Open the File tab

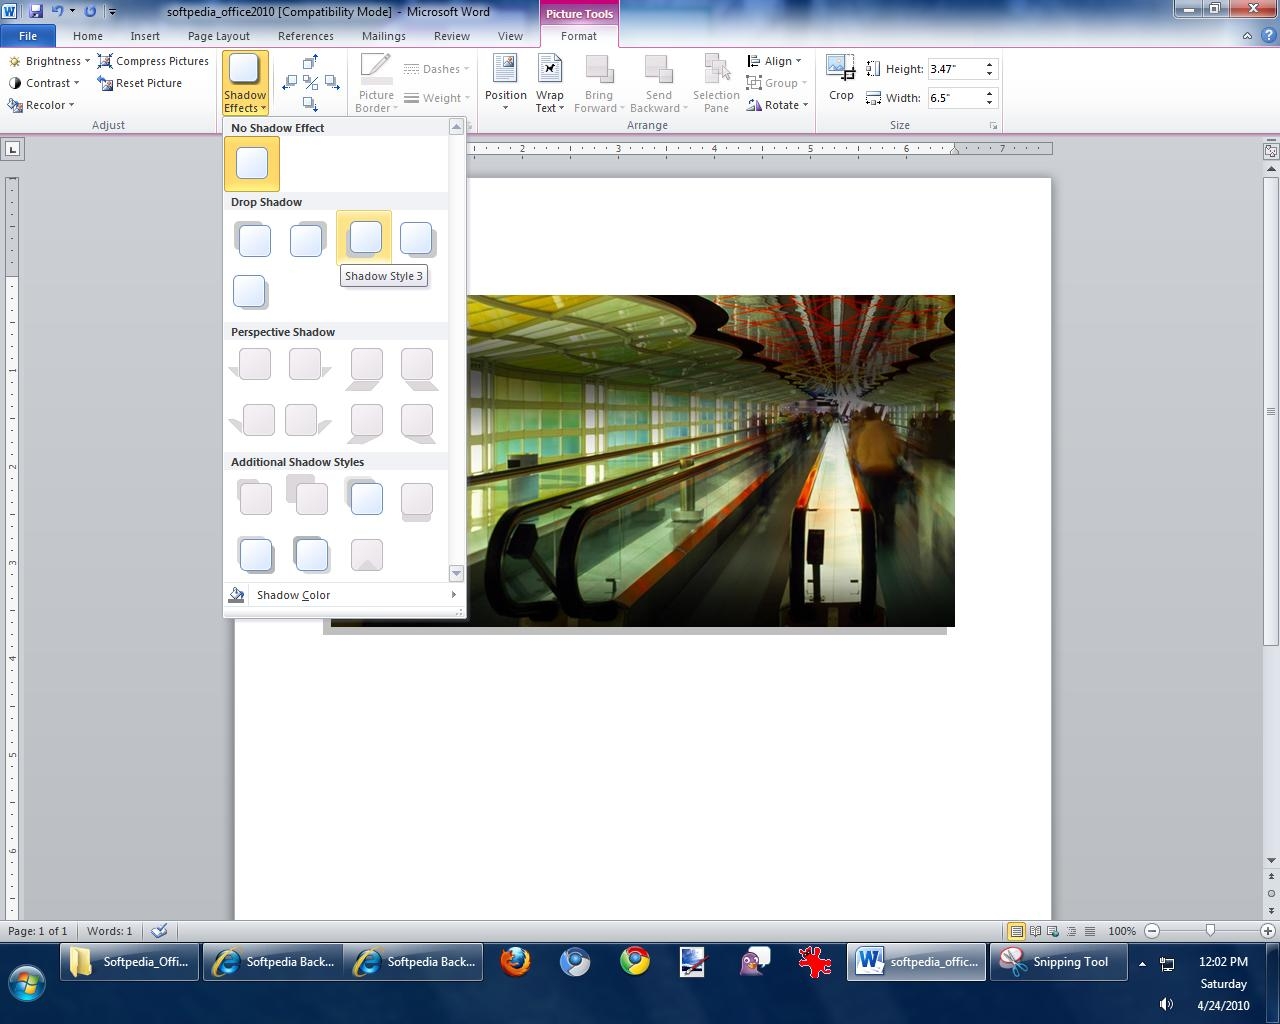28,36
